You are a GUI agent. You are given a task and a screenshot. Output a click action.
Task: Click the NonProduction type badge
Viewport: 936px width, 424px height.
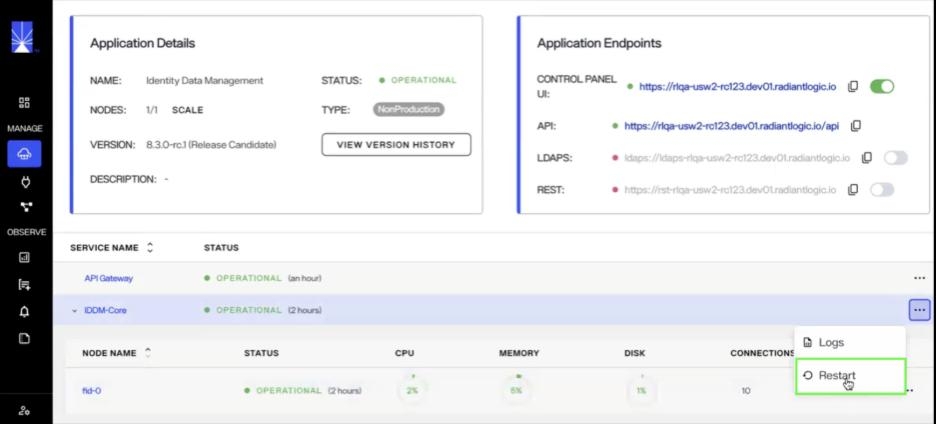[409, 110]
